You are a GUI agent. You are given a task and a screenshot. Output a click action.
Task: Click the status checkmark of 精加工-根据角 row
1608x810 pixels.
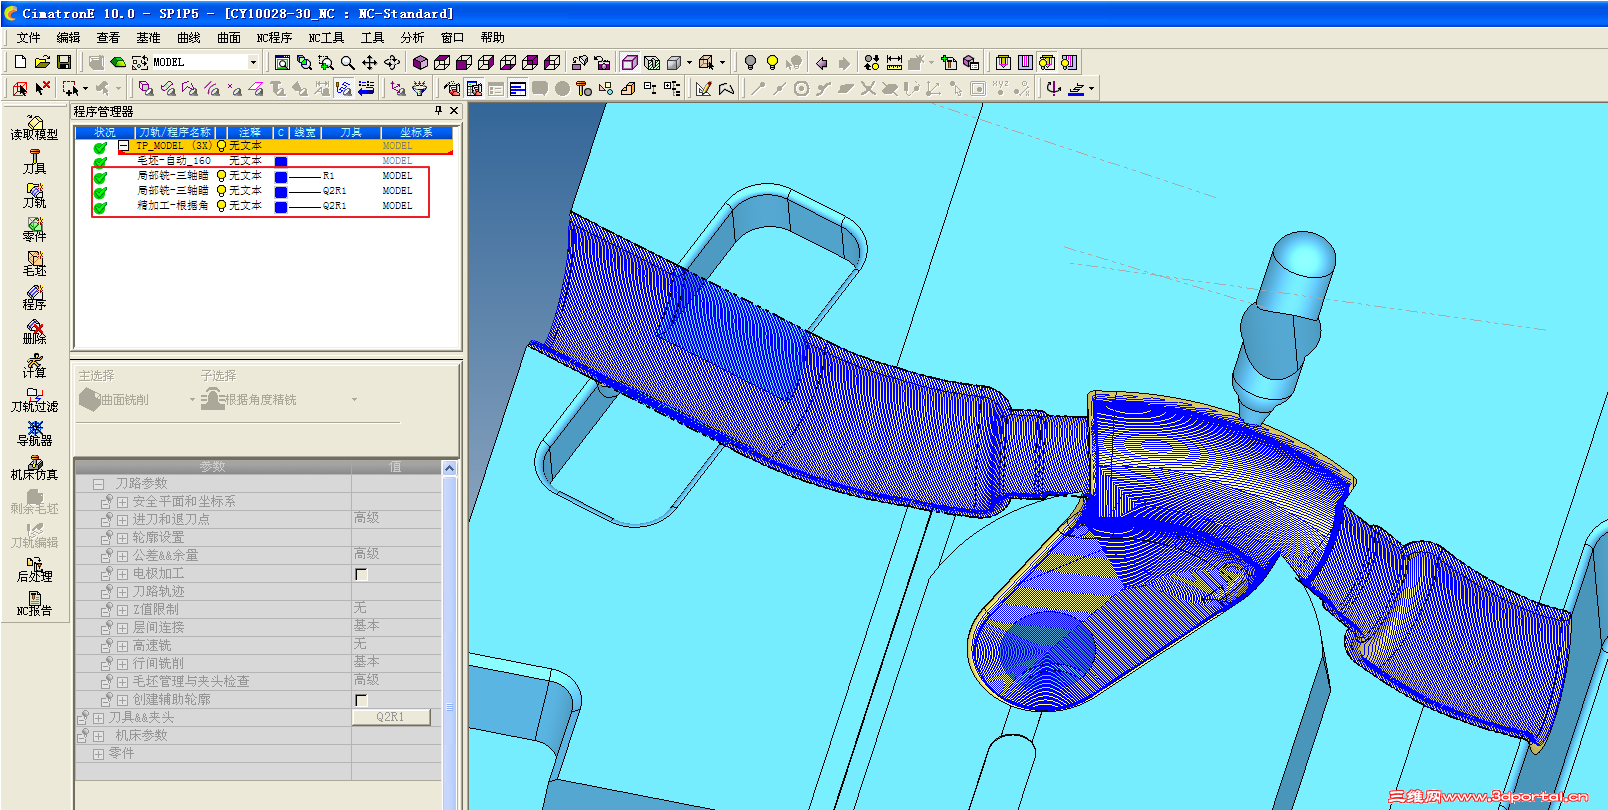tap(100, 207)
